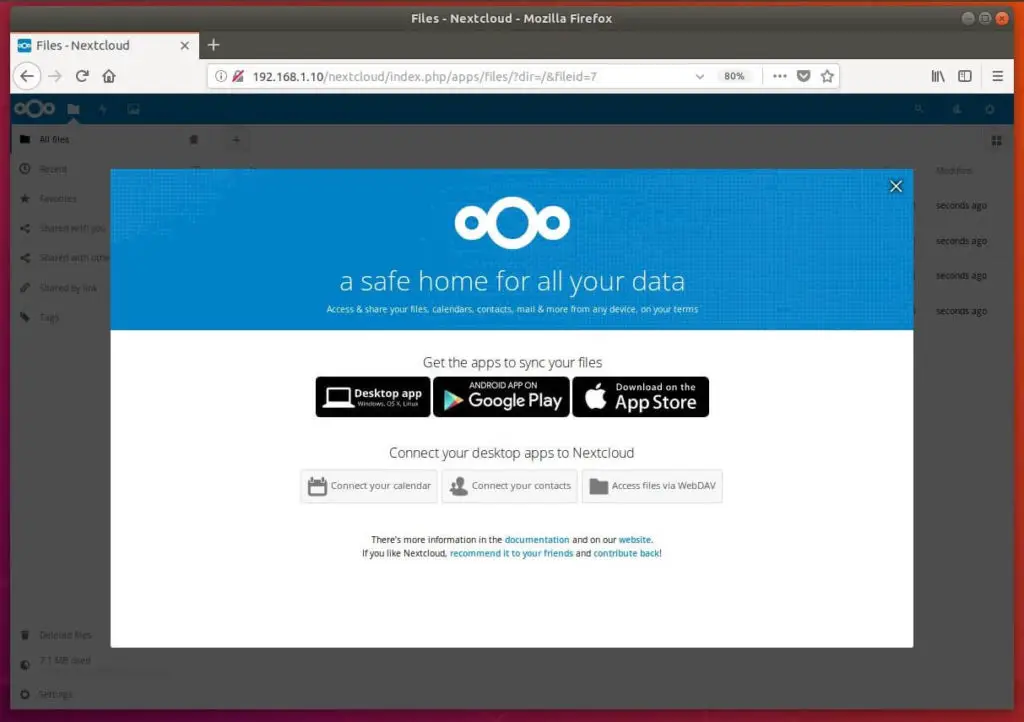Open Deleted files in the sidebar
This screenshot has width=1024, height=722.
(65, 635)
